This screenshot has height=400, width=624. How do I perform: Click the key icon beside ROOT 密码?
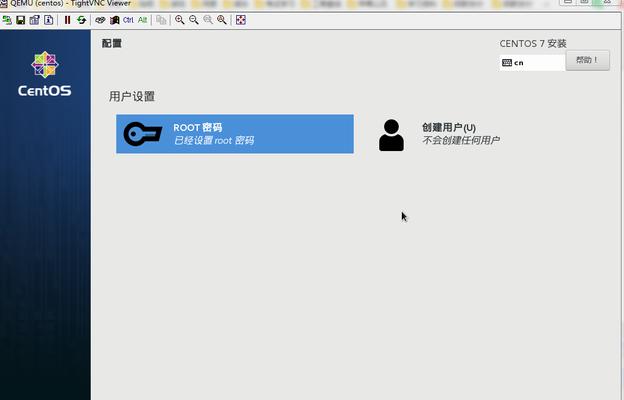pyautogui.click(x=143, y=134)
